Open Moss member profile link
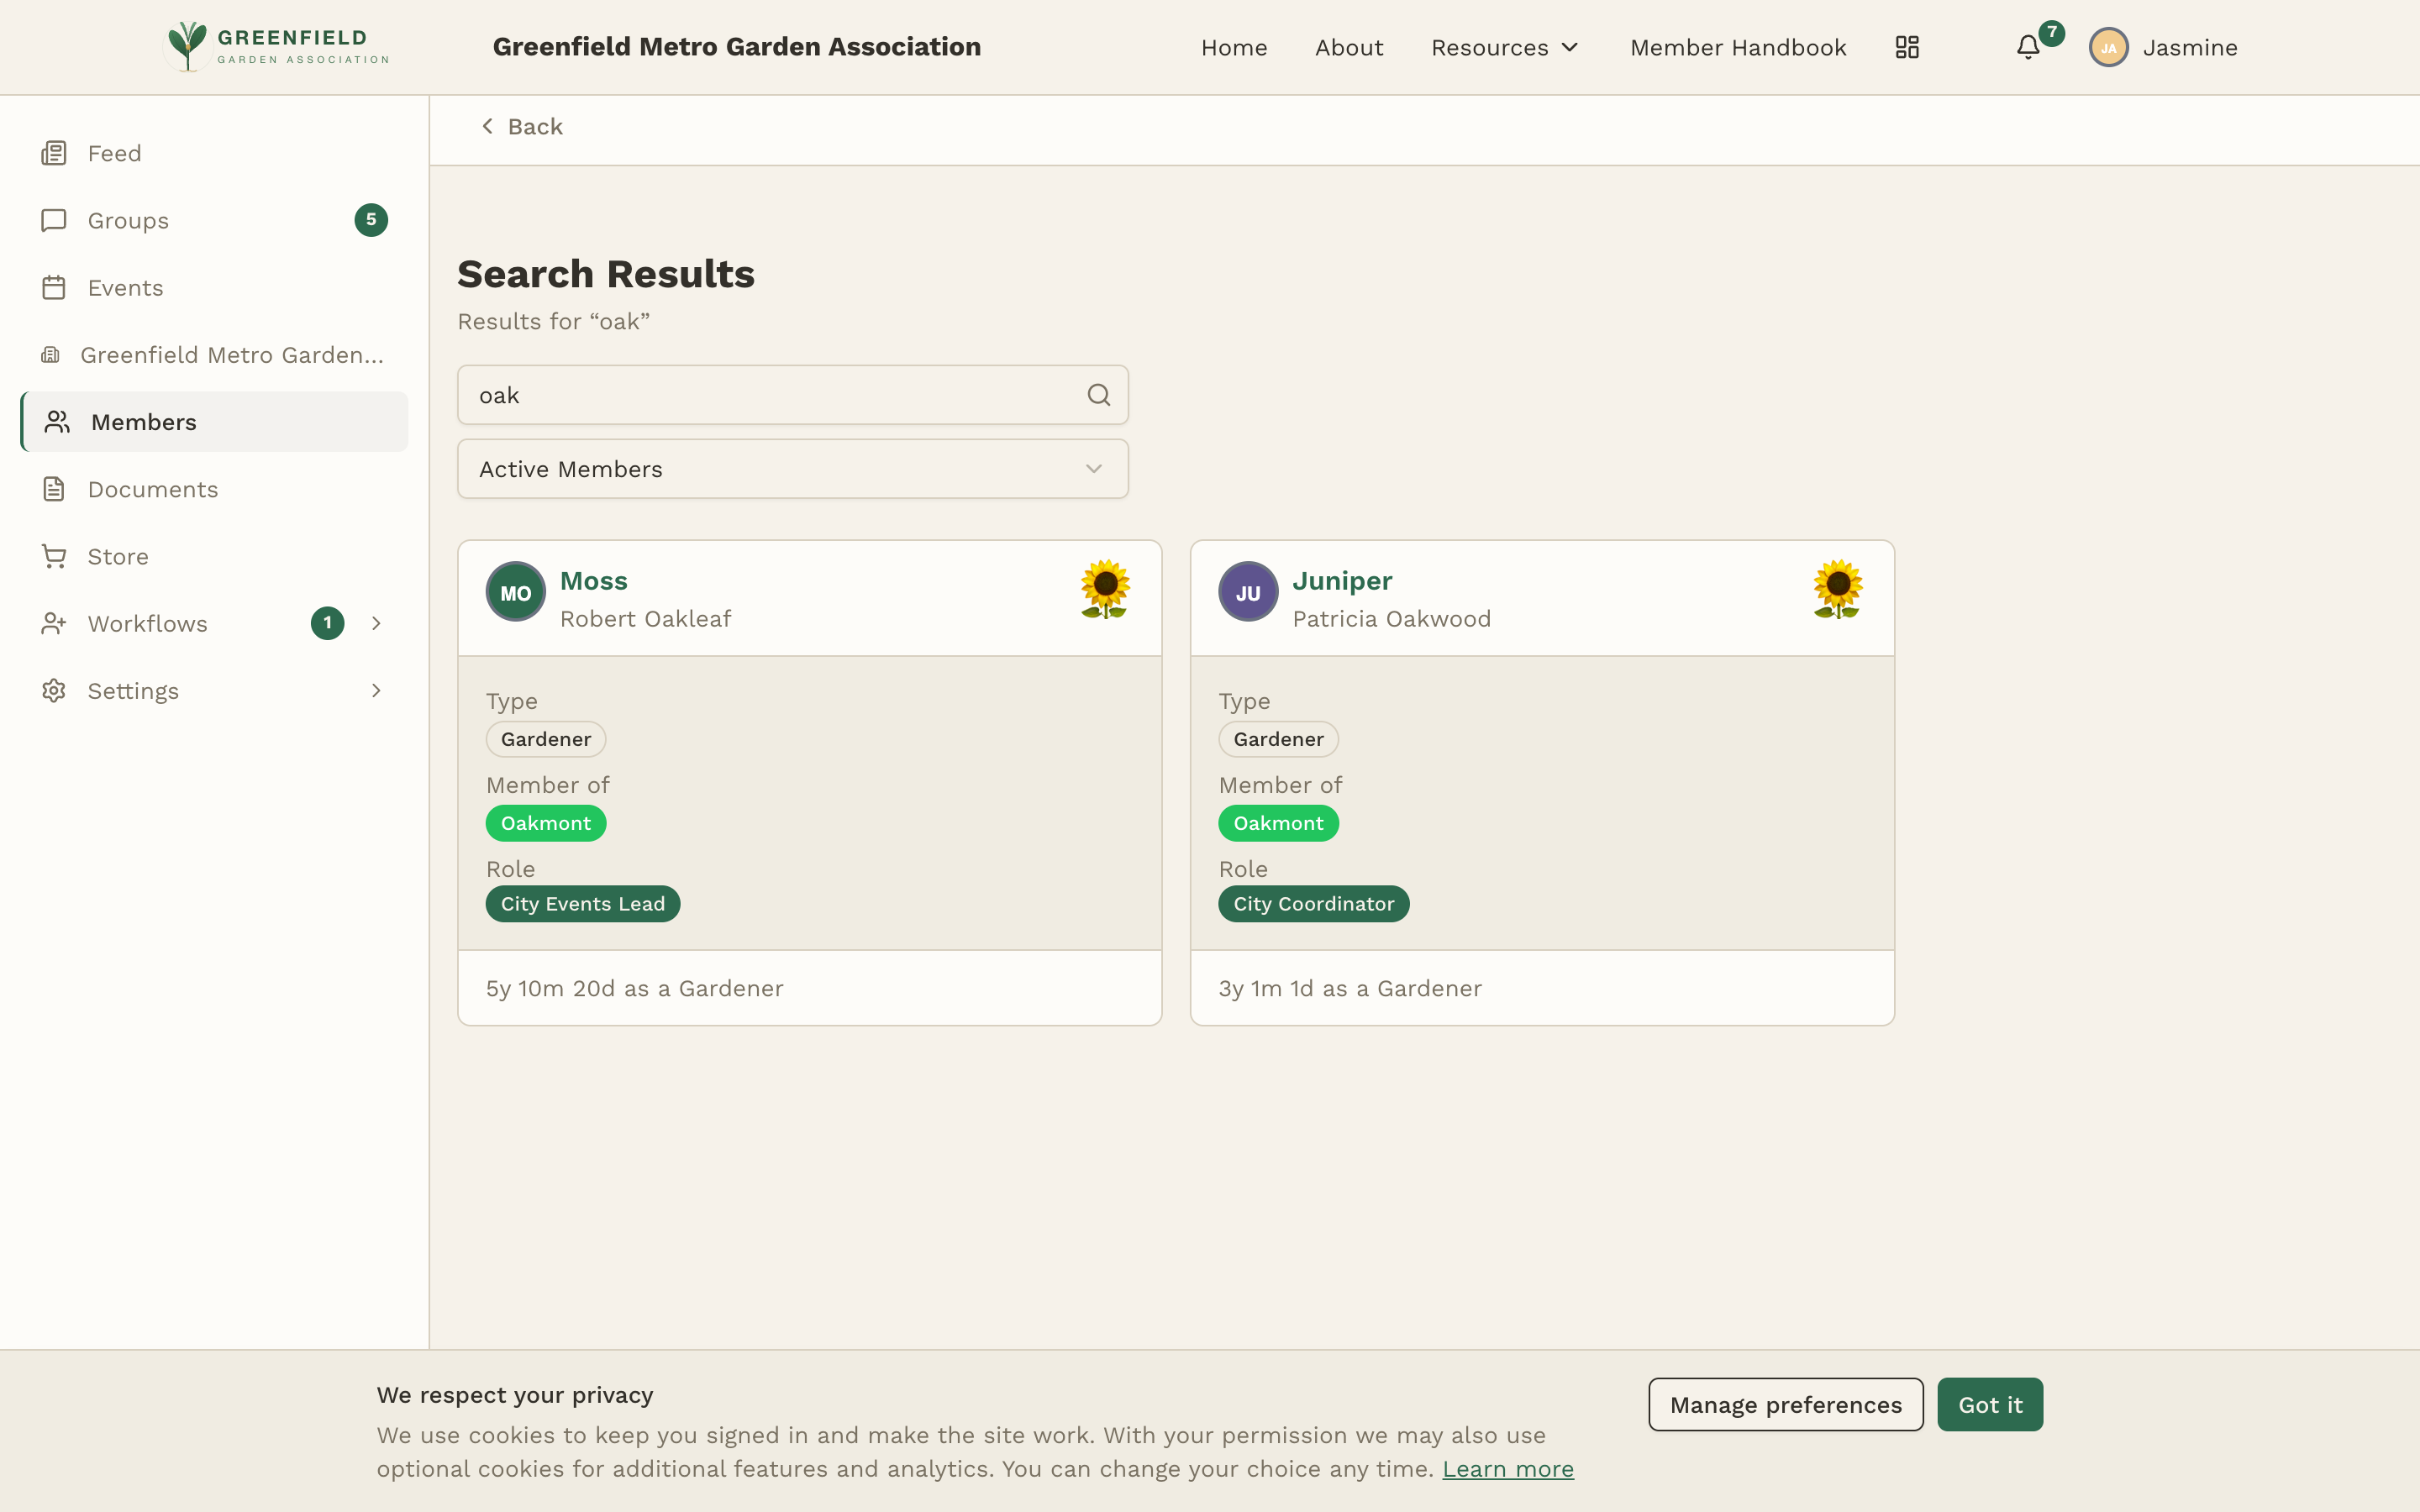Screen dimensions: 2420x1512 tap(594, 580)
